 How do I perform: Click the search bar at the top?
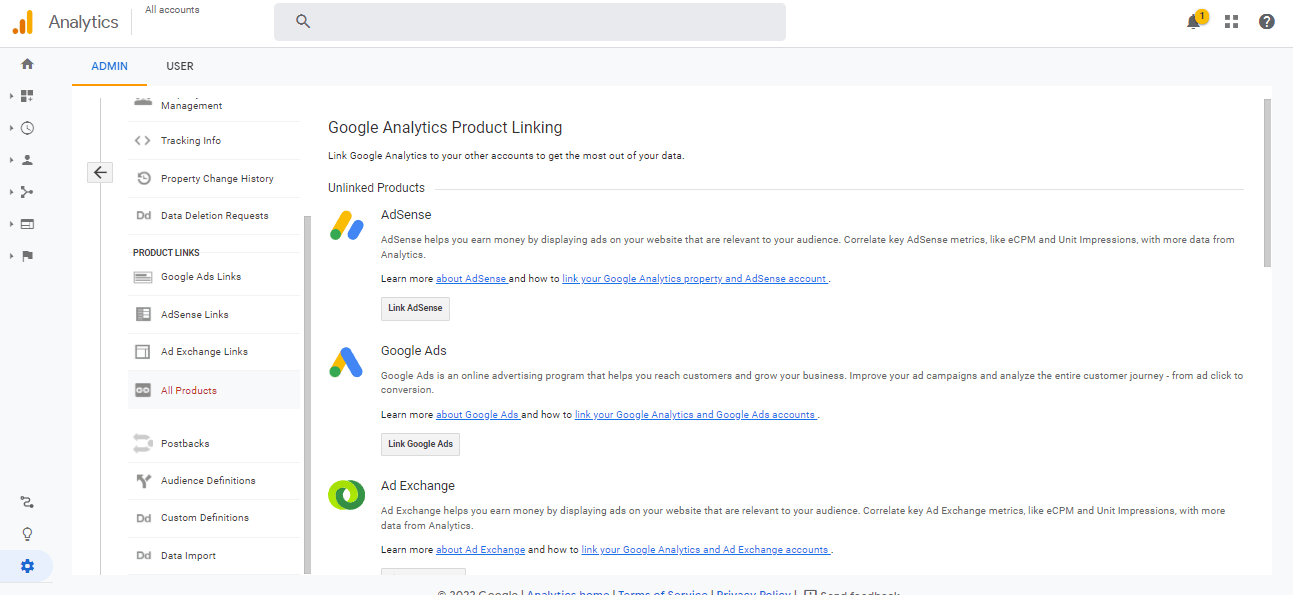pyautogui.click(x=529, y=21)
